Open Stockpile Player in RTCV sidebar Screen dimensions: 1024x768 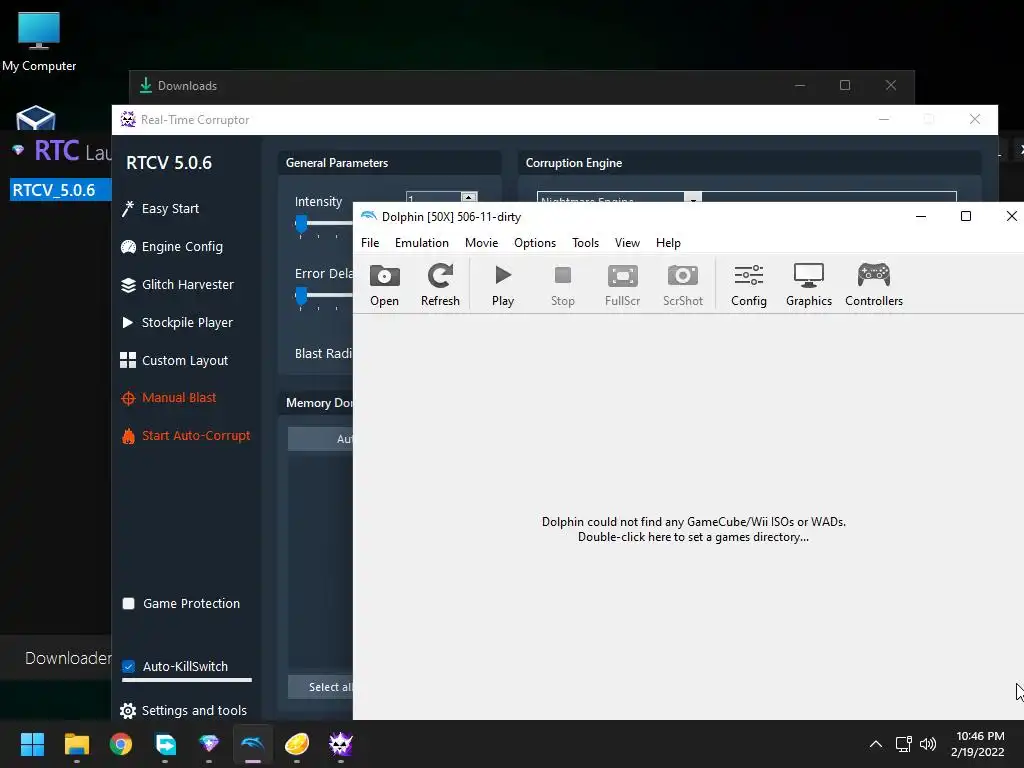pos(176,323)
